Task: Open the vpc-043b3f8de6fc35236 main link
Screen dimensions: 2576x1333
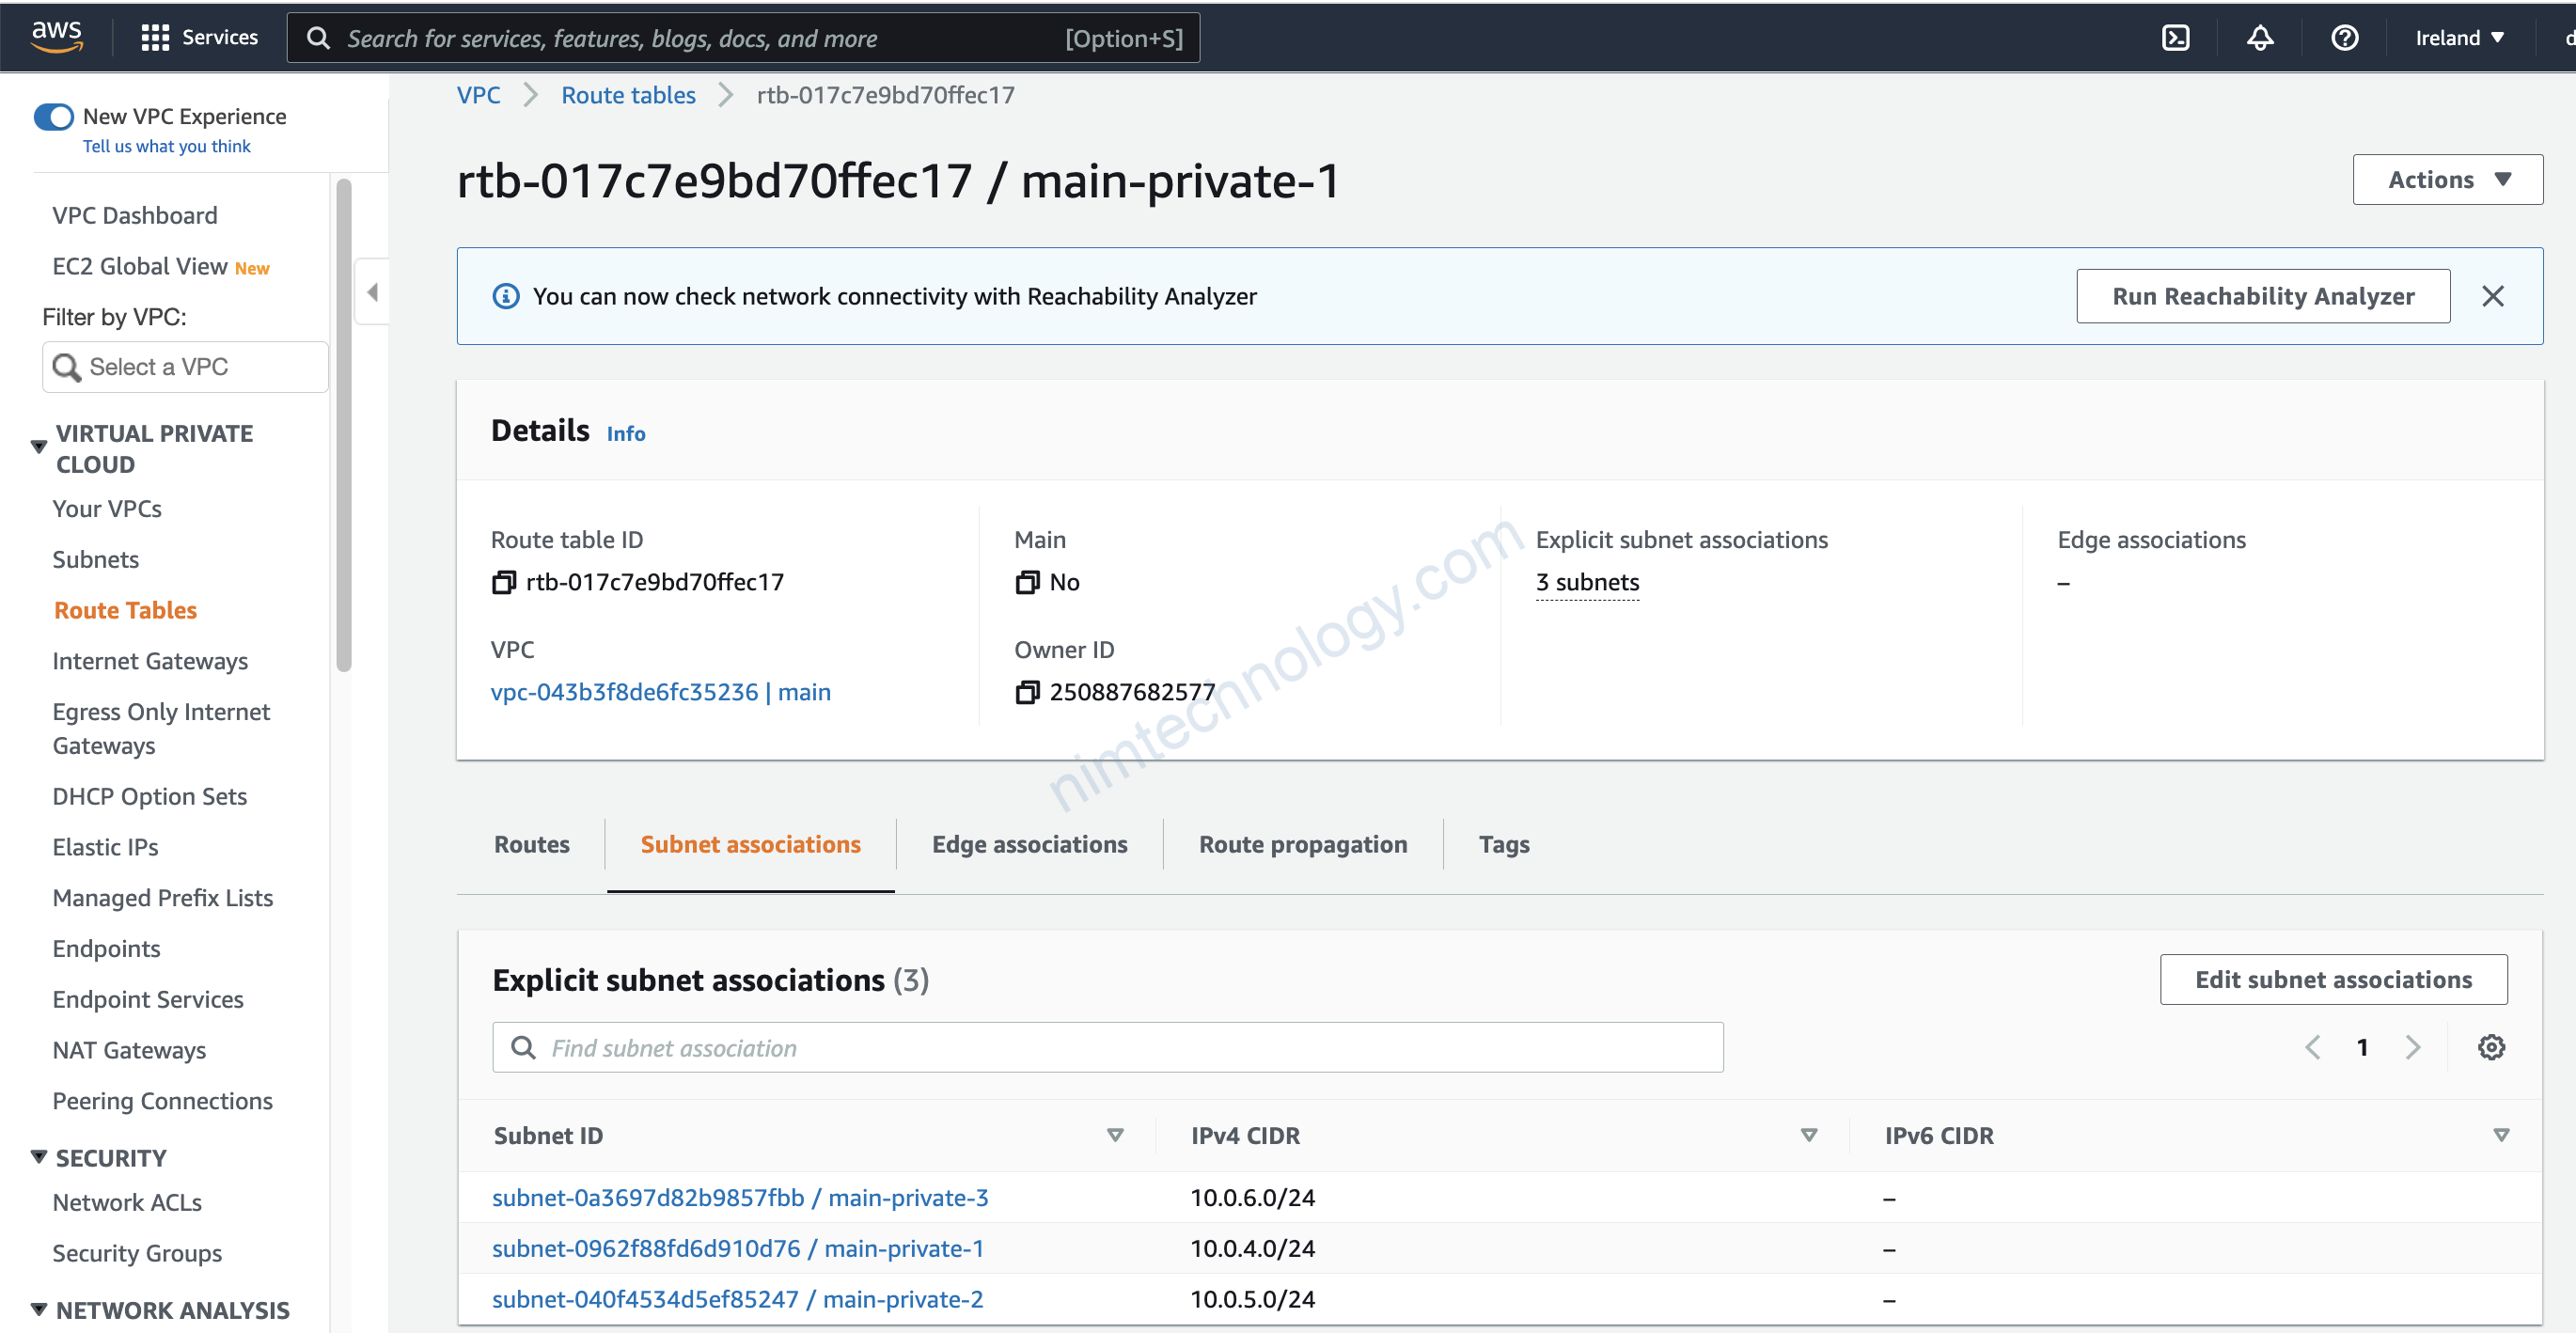Action: 660,692
